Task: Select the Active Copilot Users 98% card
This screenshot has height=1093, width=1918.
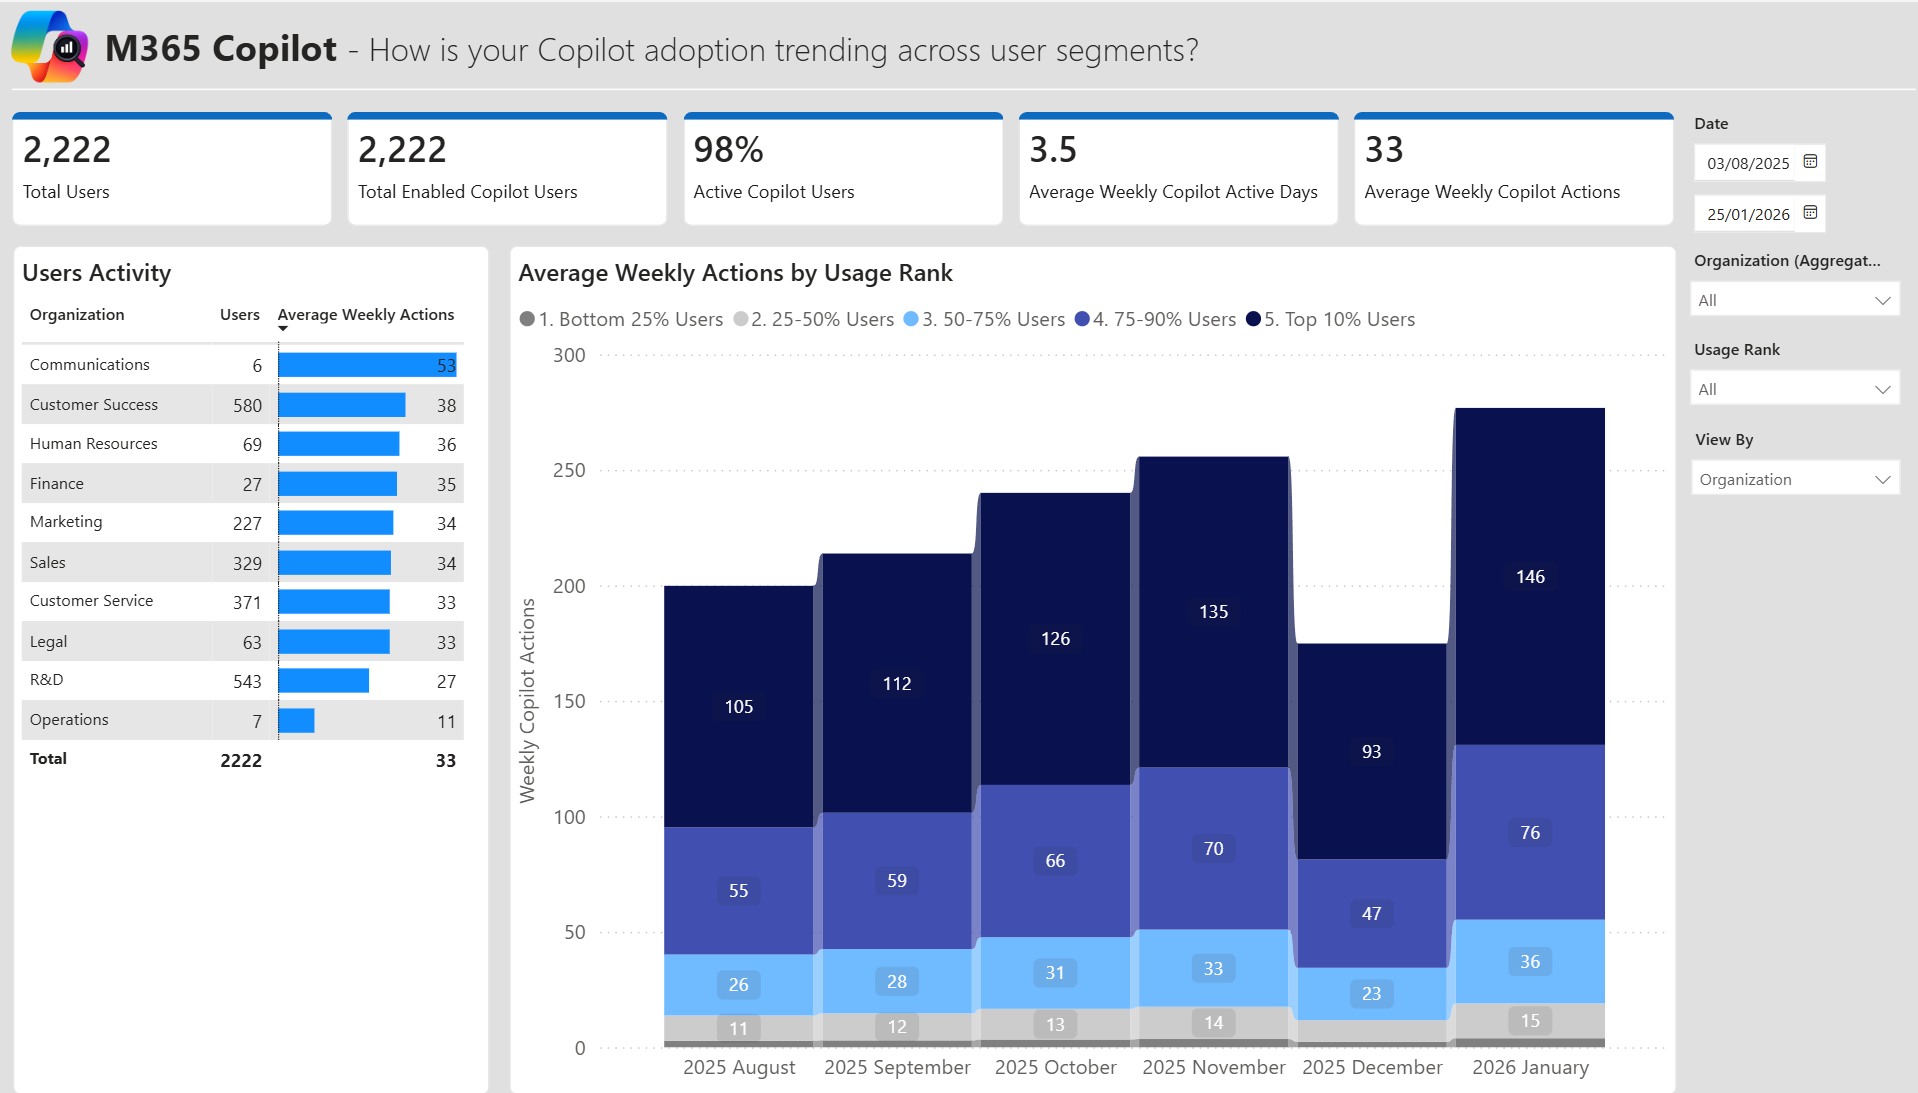Action: (x=843, y=169)
